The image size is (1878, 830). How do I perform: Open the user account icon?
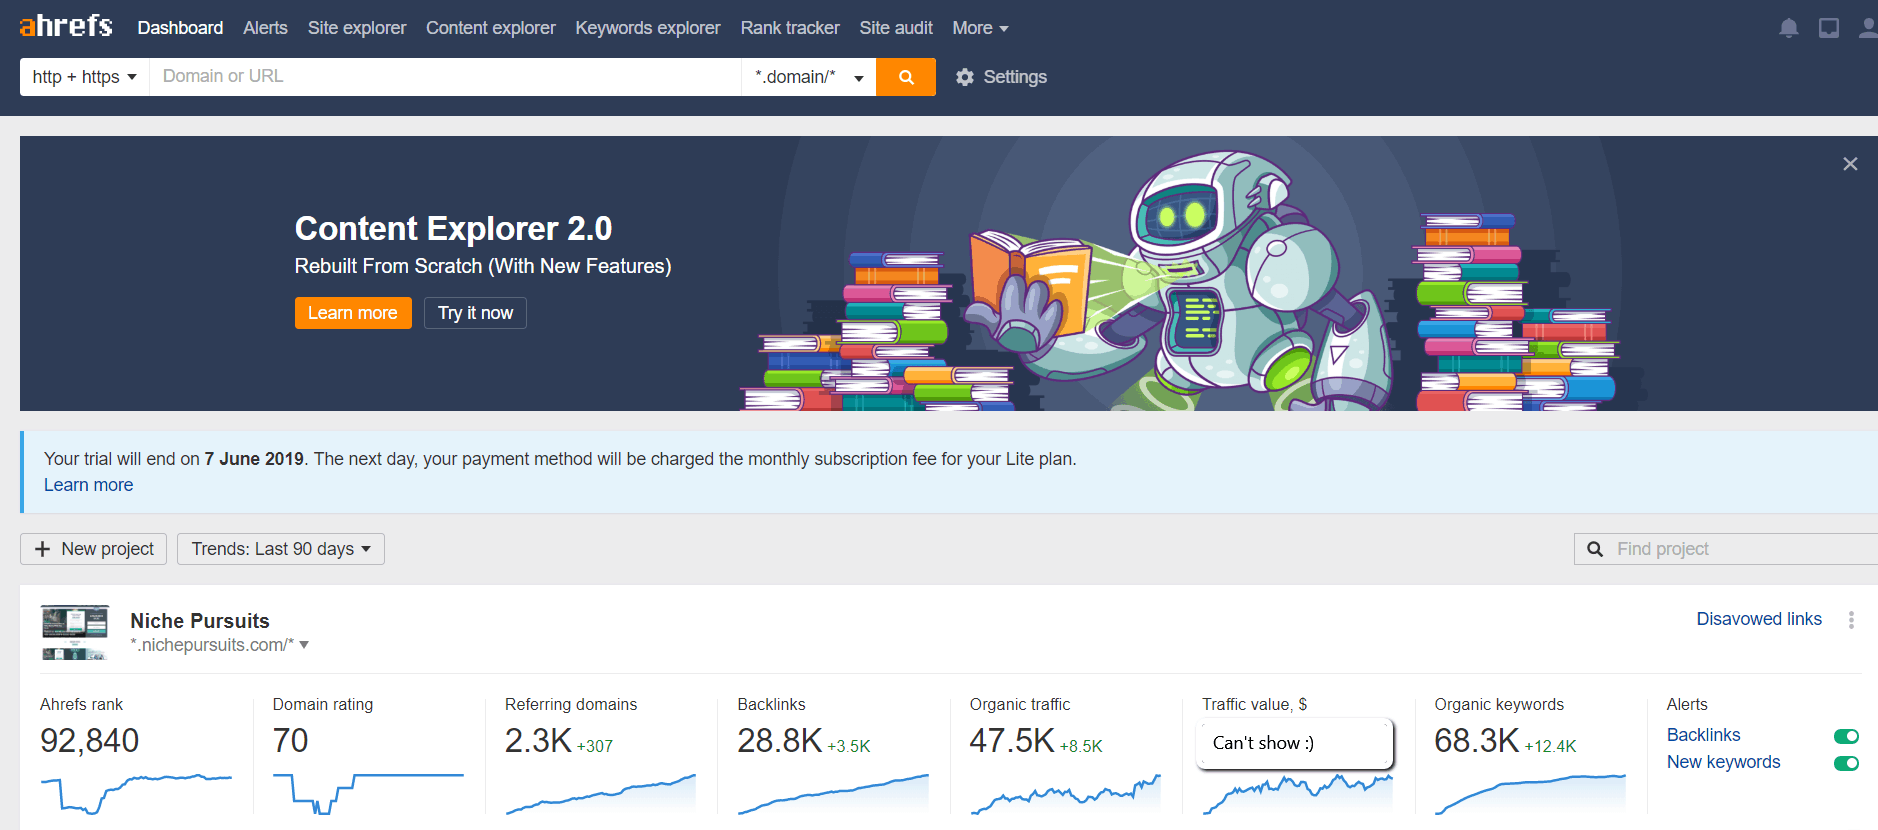coord(1867,28)
